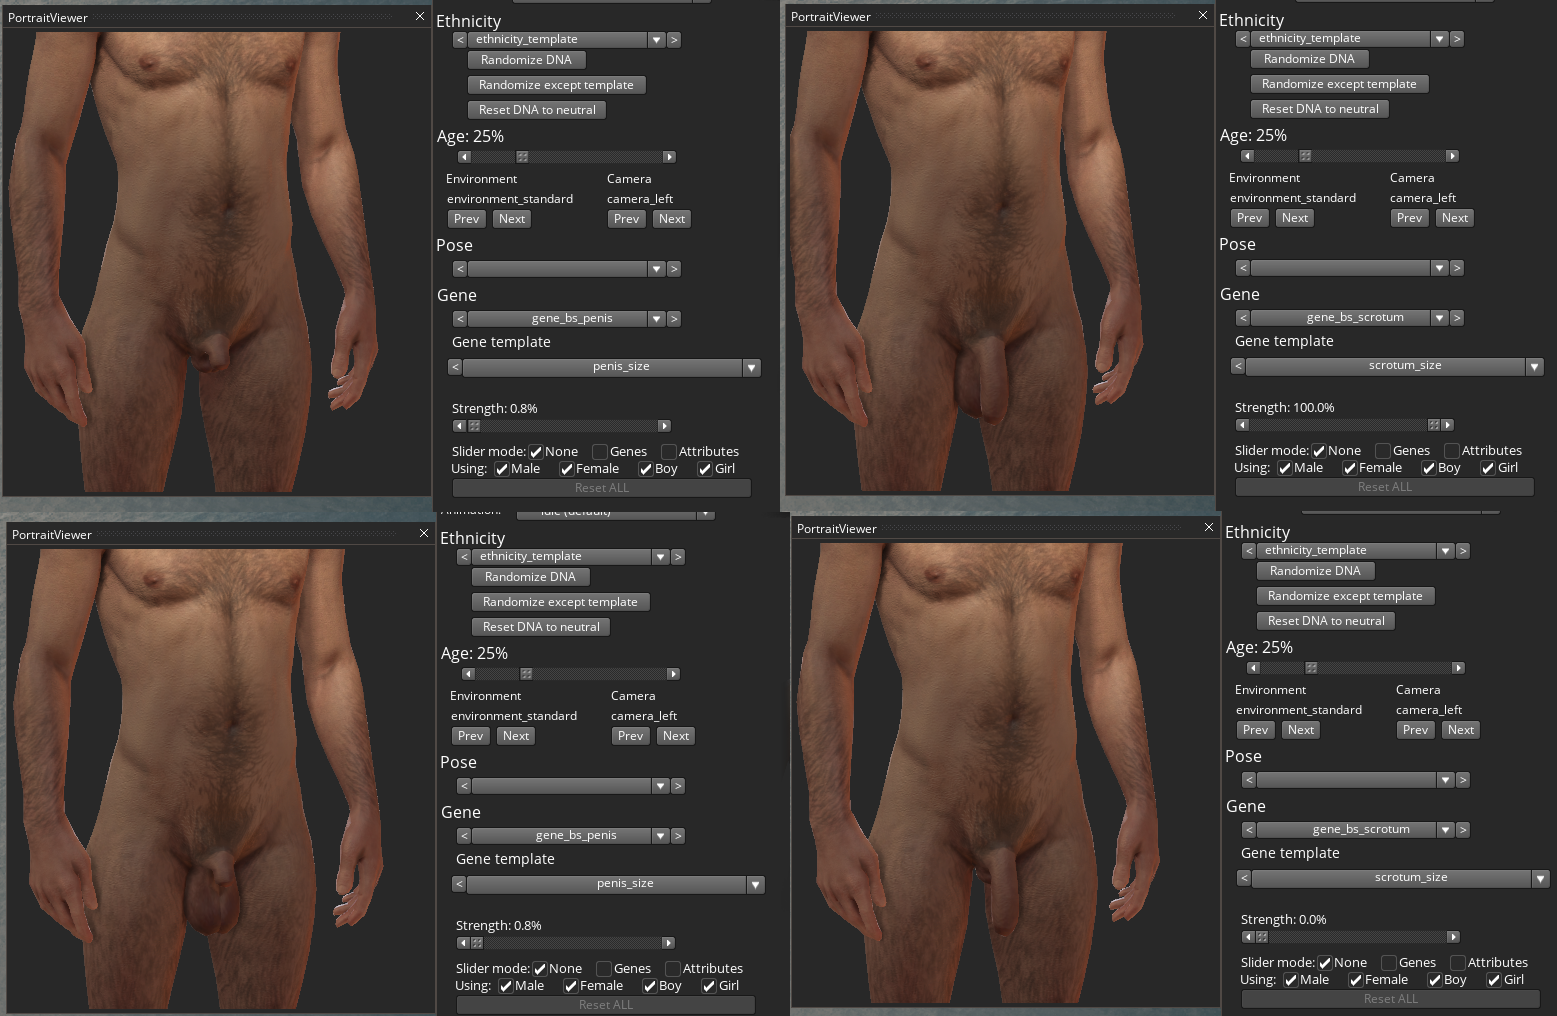Click the bottom-right PortraitViewer title bar
1557x1016 pixels.
coord(1005,528)
